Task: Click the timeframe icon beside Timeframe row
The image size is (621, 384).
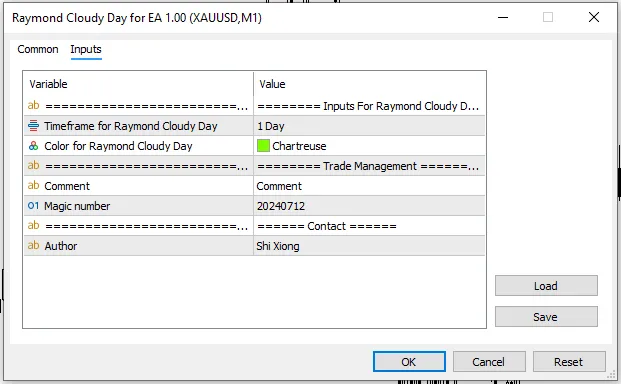Action: pyautogui.click(x=34, y=126)
